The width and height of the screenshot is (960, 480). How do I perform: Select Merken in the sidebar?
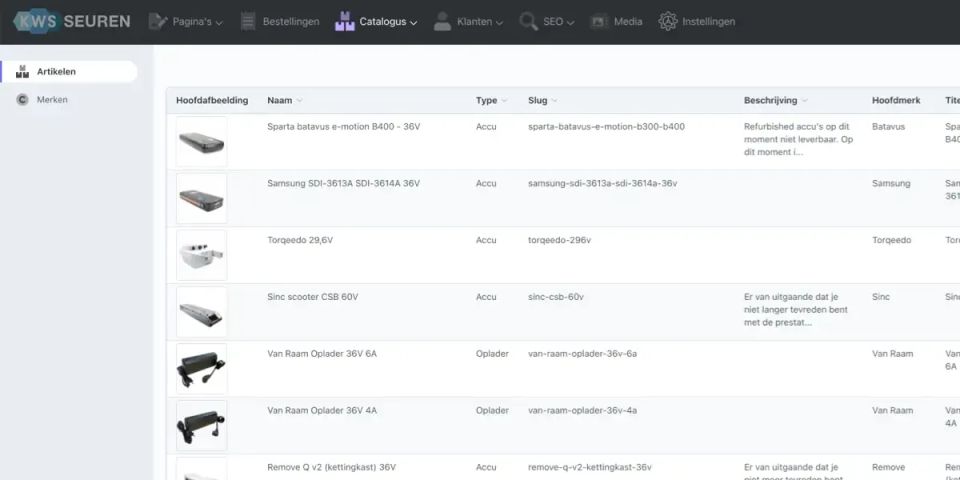click(x=69, y=100)
